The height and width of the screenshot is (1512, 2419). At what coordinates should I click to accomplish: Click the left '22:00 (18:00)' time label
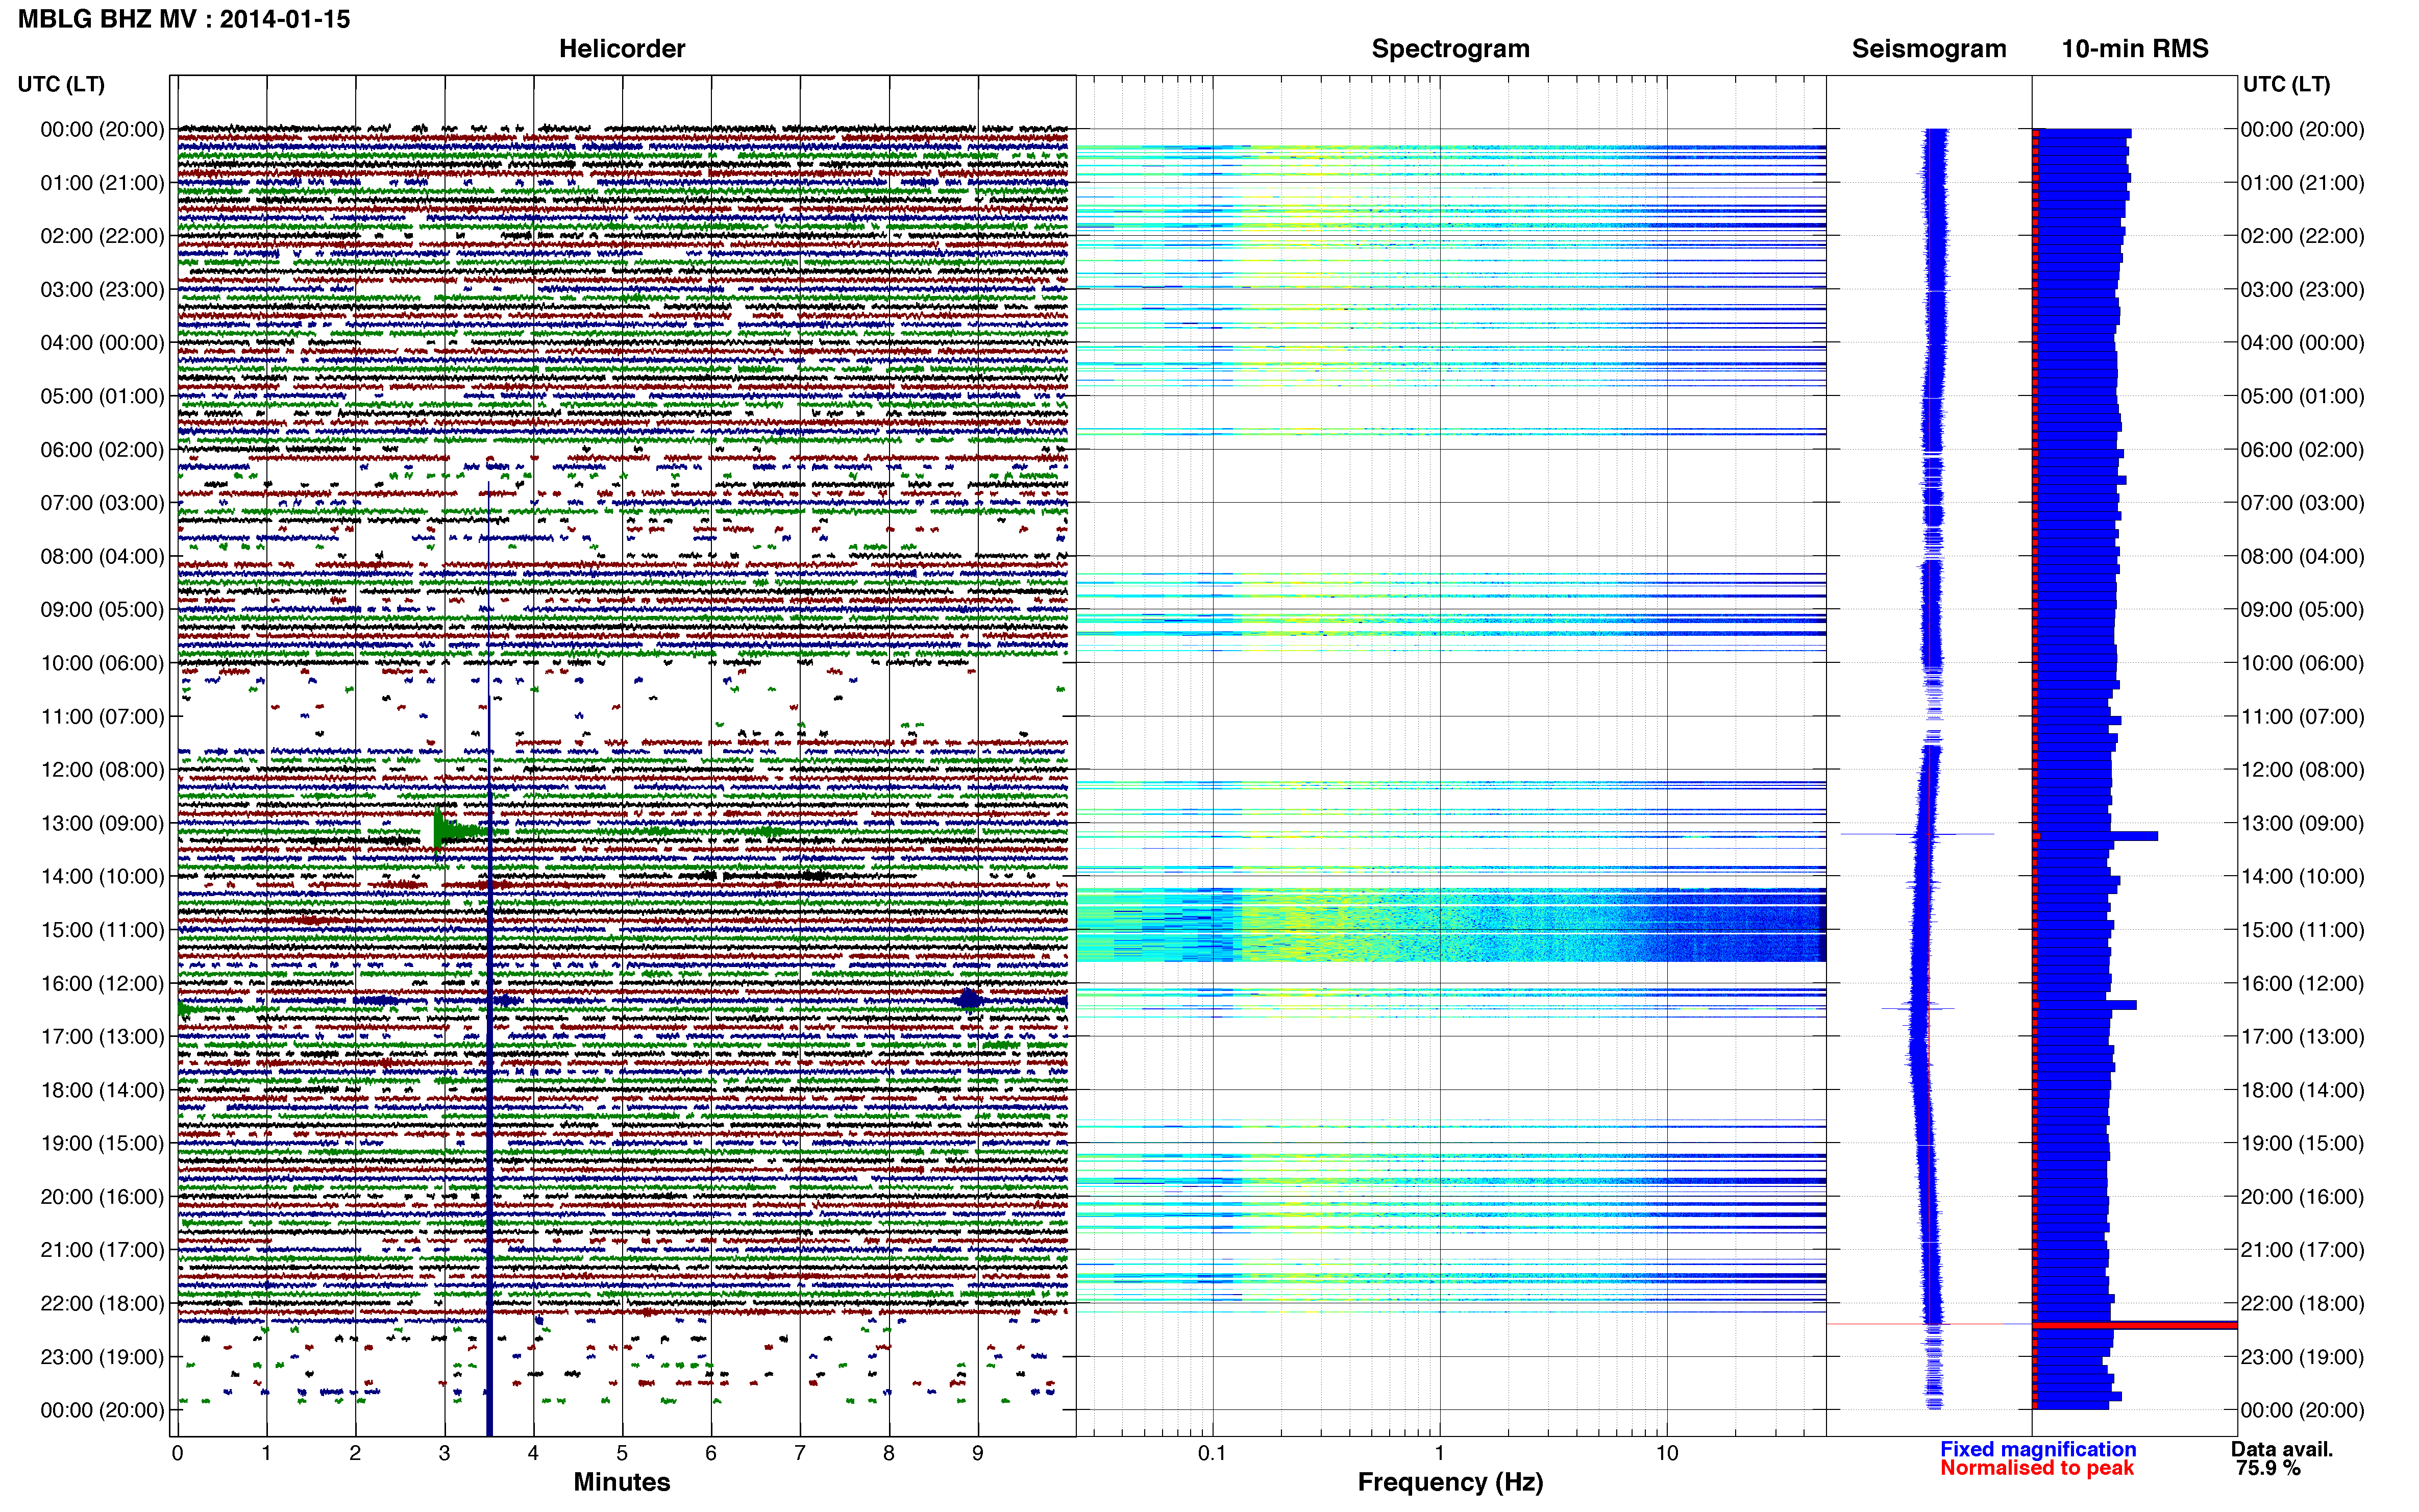click(x=102, y=1303)
